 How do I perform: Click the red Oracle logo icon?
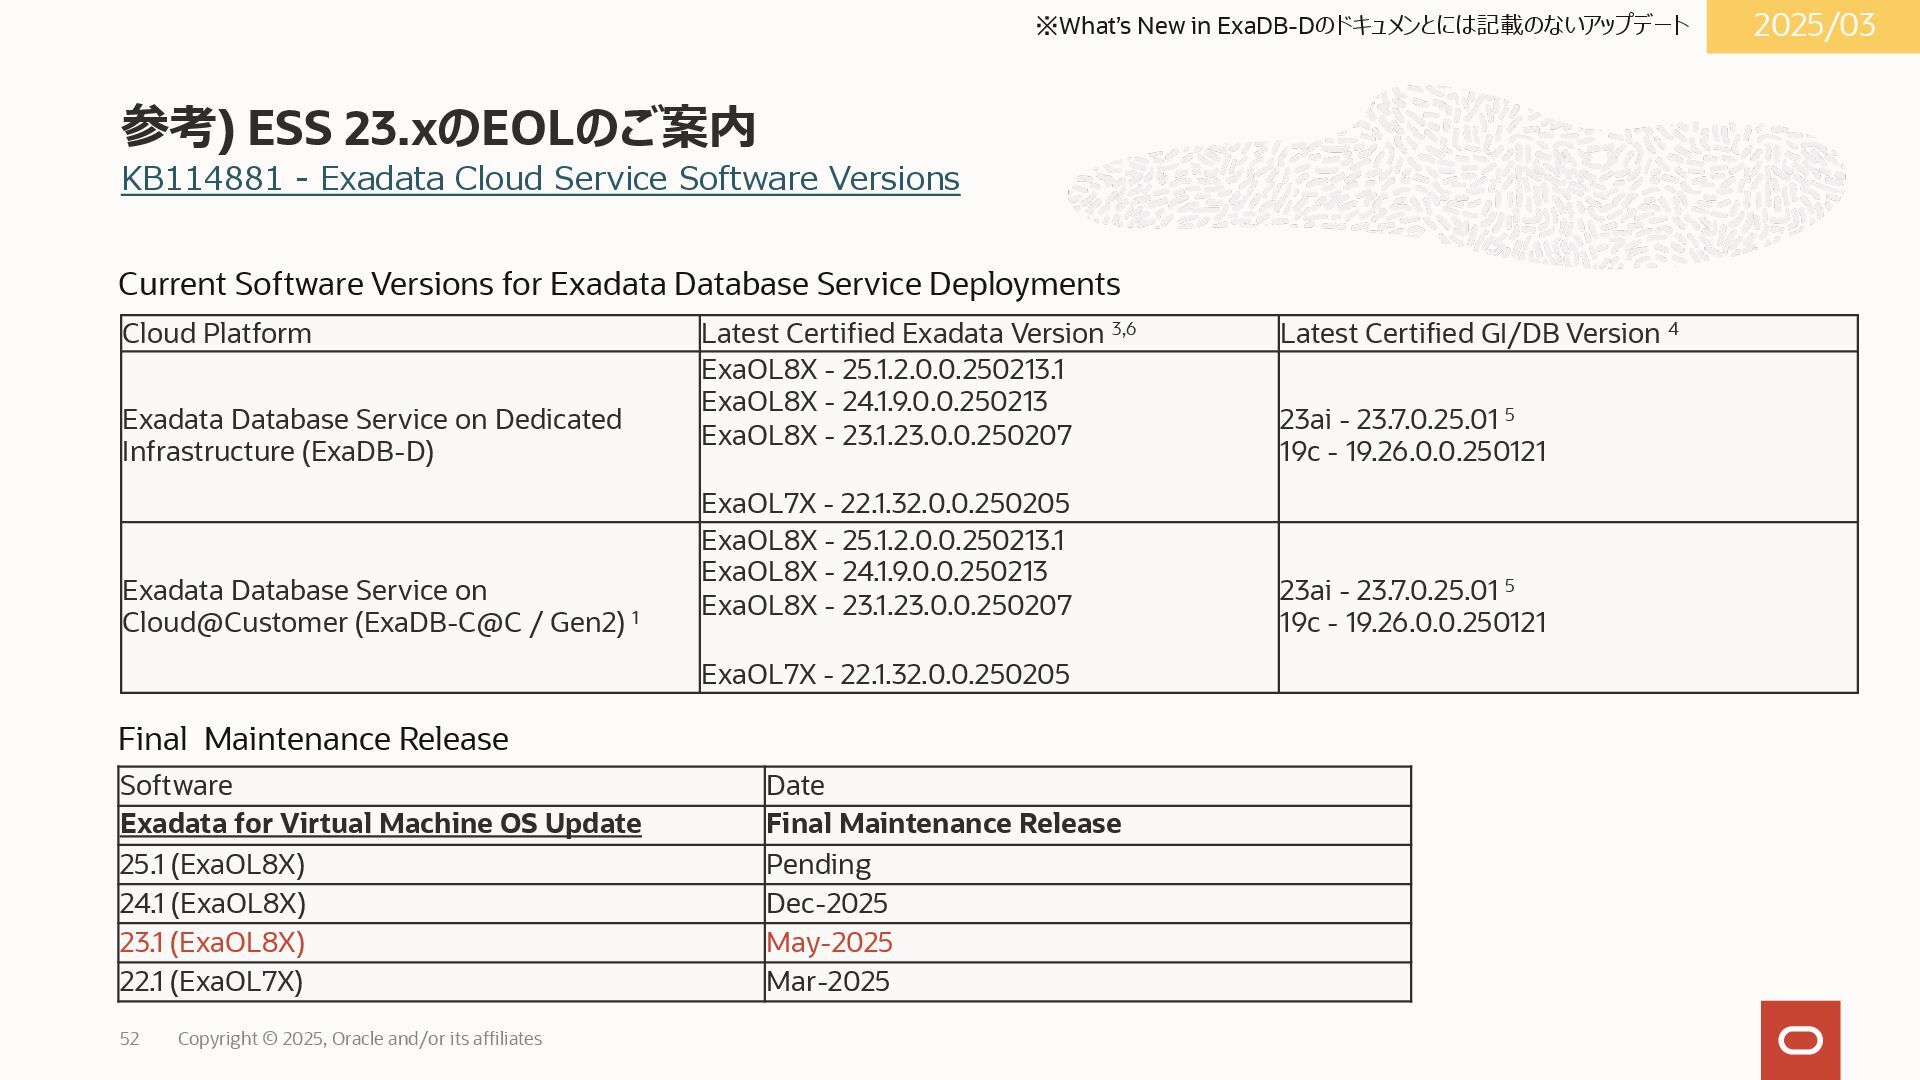pos(1800,1040)
